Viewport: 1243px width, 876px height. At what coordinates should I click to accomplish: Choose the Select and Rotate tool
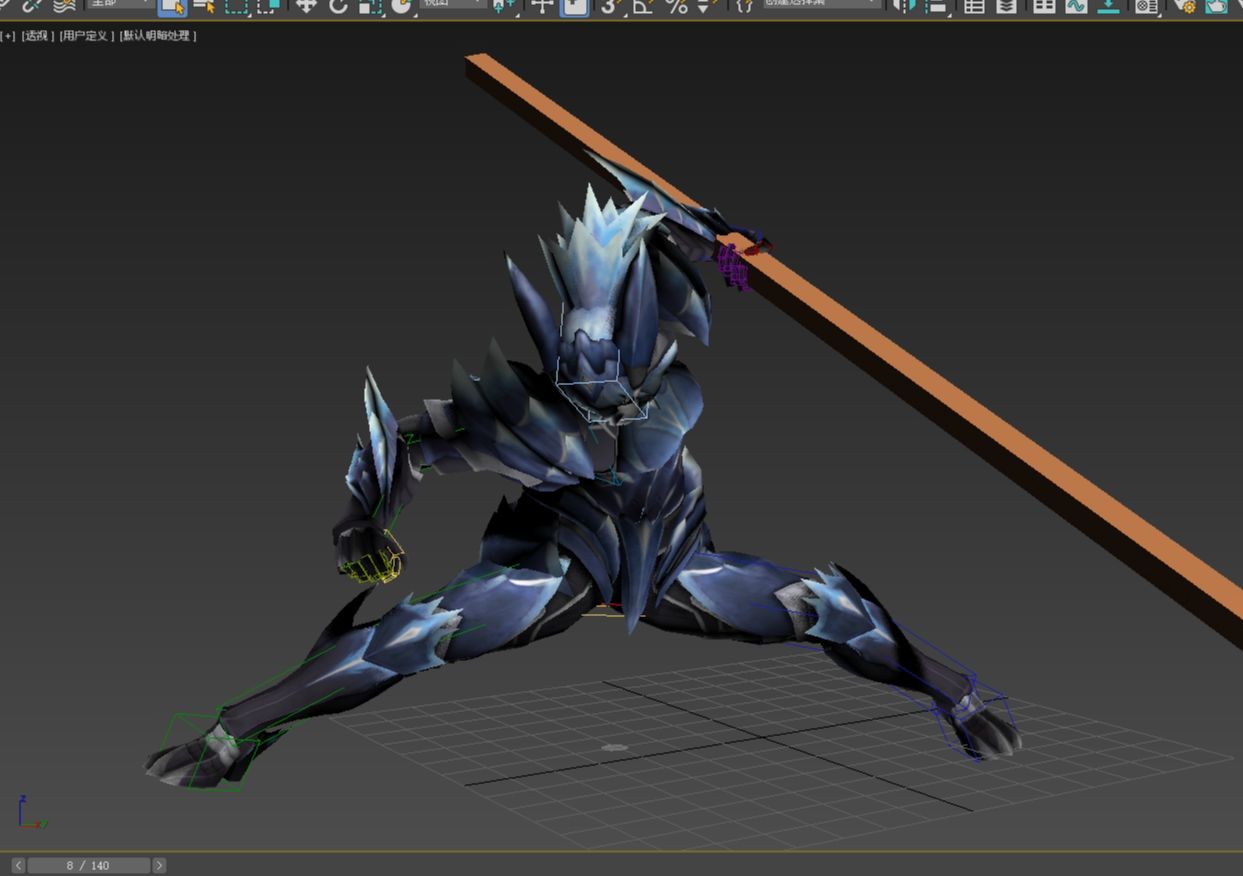coord(338,6)
